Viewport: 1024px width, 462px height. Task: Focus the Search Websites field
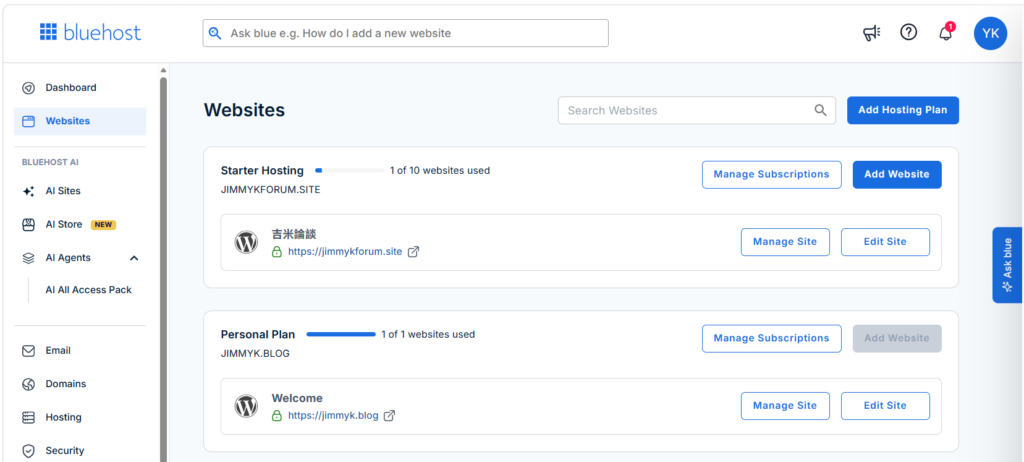[x=697, y=110]
